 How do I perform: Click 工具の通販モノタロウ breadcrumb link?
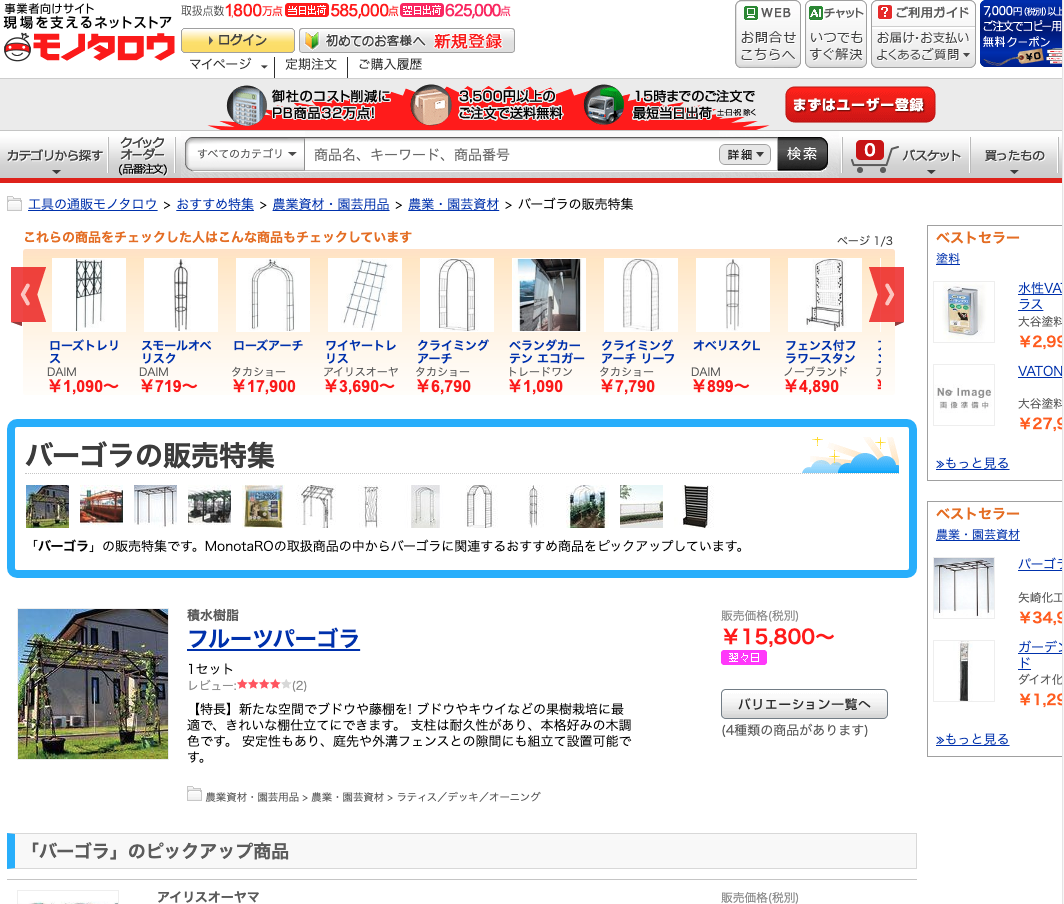(92, 204)
